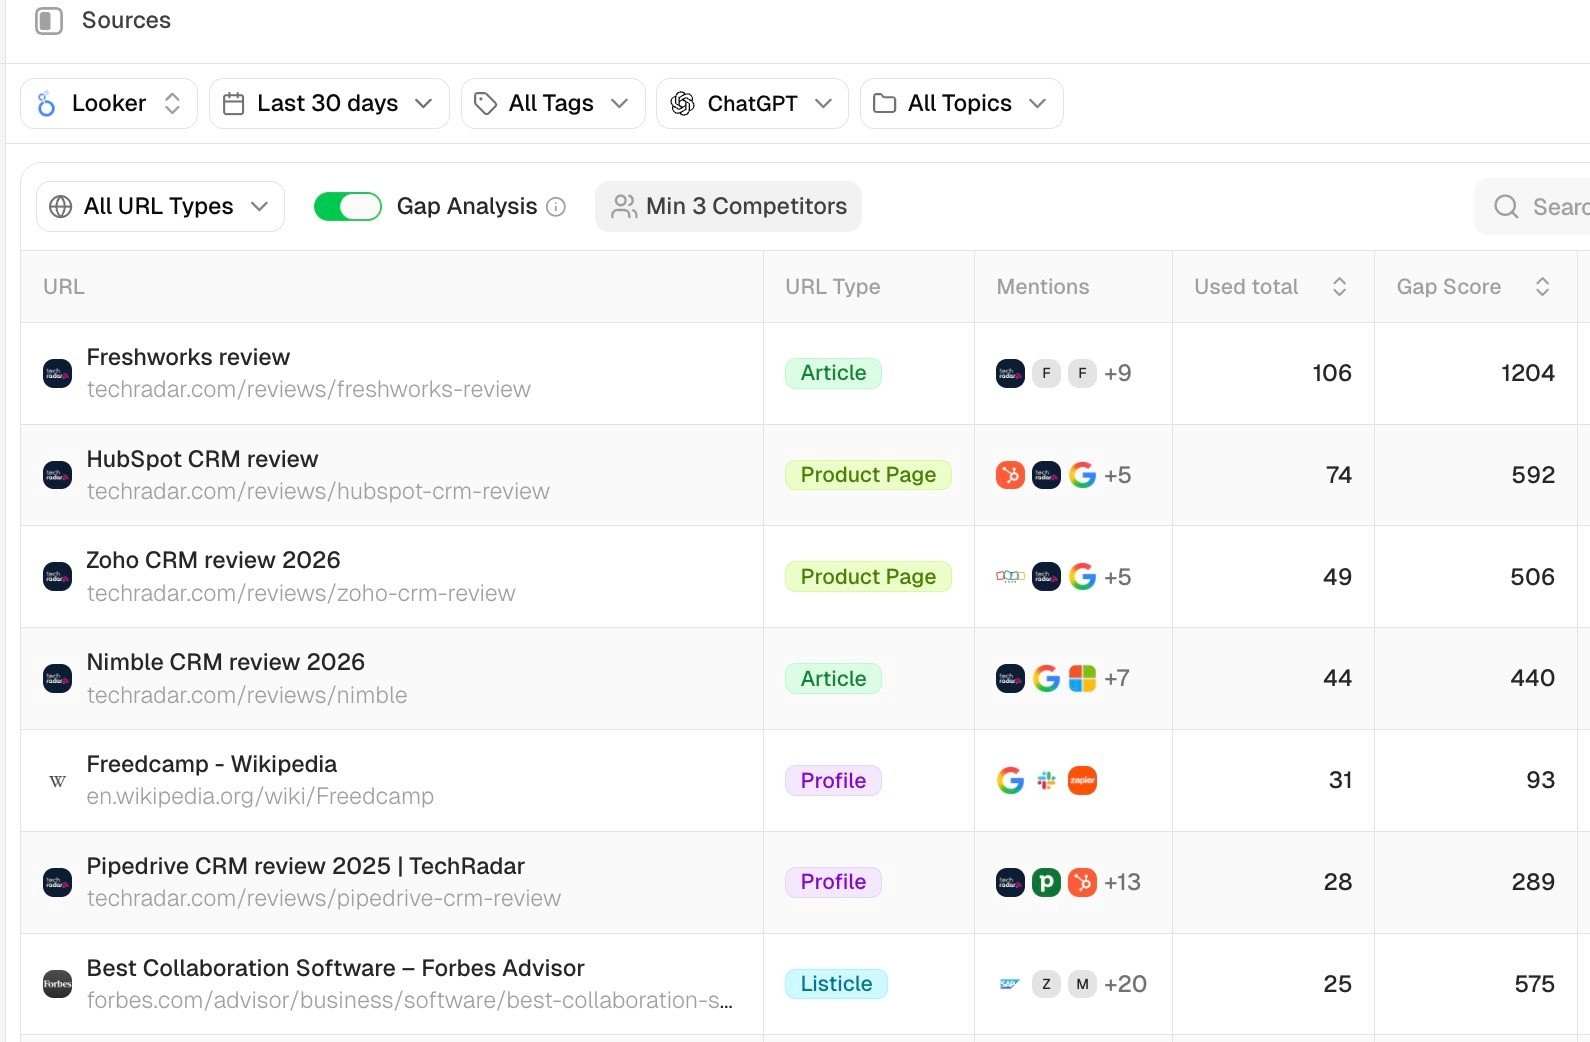Click the Forbes favicon on Best Collaboration row
This screenshot has width=1590, height=1042.
pos(58,984)
